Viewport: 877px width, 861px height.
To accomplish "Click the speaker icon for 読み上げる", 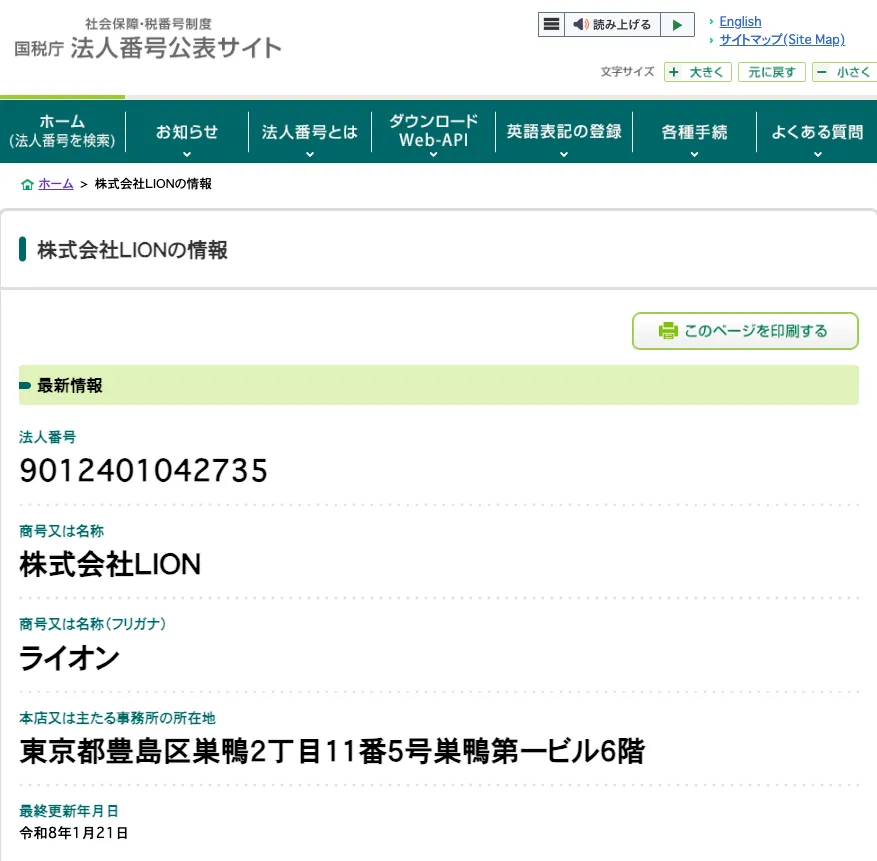I will pyautogui.click(x=581, y=24).
